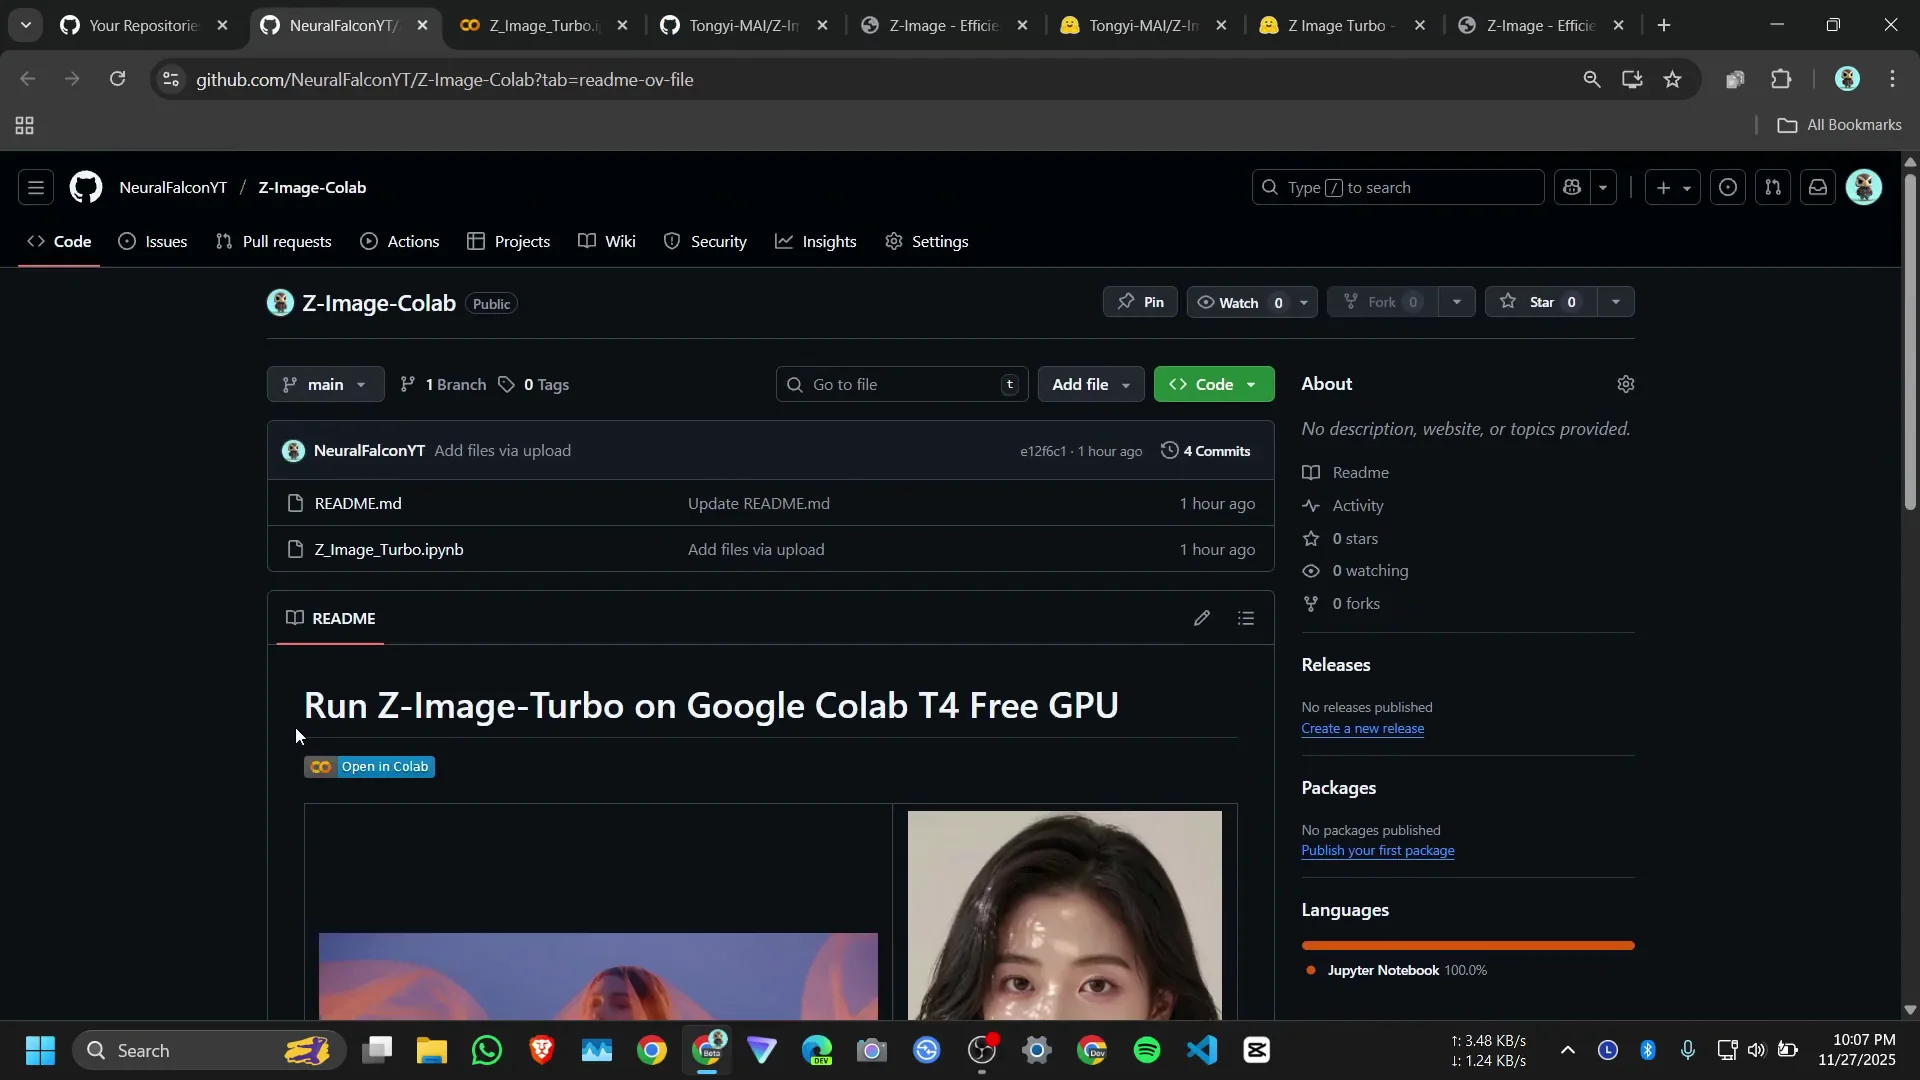
Task: Pin the Z-Image-Colab repository
Action: [x=1141, y=303]
